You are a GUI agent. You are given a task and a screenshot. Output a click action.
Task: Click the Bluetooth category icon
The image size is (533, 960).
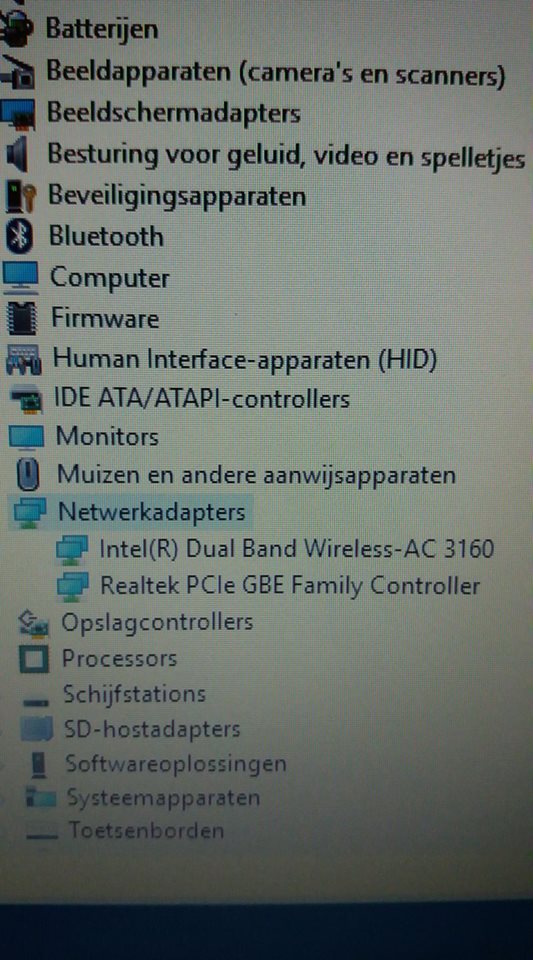click(18, 237)
